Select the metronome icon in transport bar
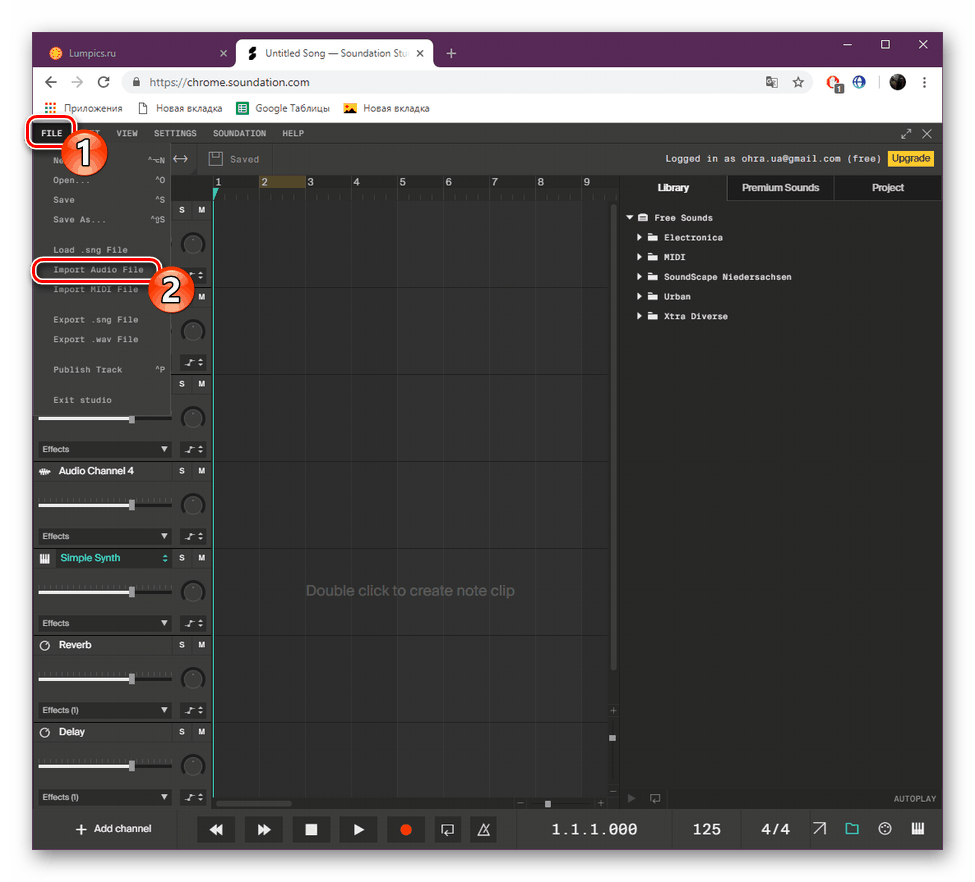This screenshot has height=882, width=975. [484, 829]
